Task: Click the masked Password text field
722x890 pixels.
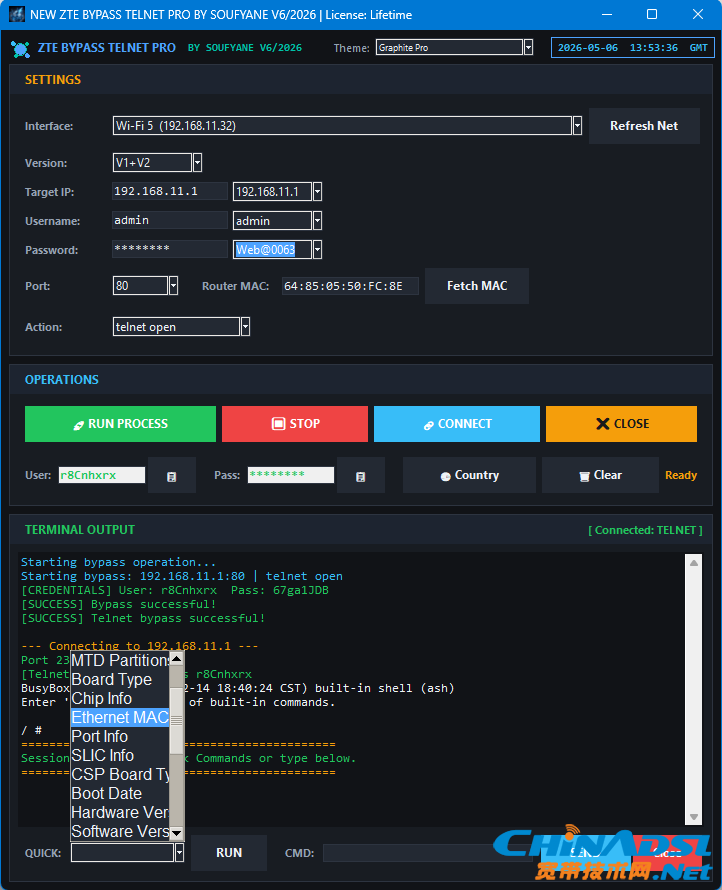Action: pos(170,249)
